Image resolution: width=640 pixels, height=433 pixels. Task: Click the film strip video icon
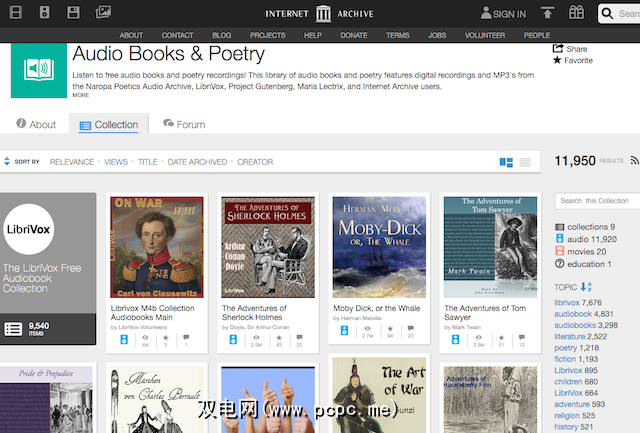tap(16, 13)
